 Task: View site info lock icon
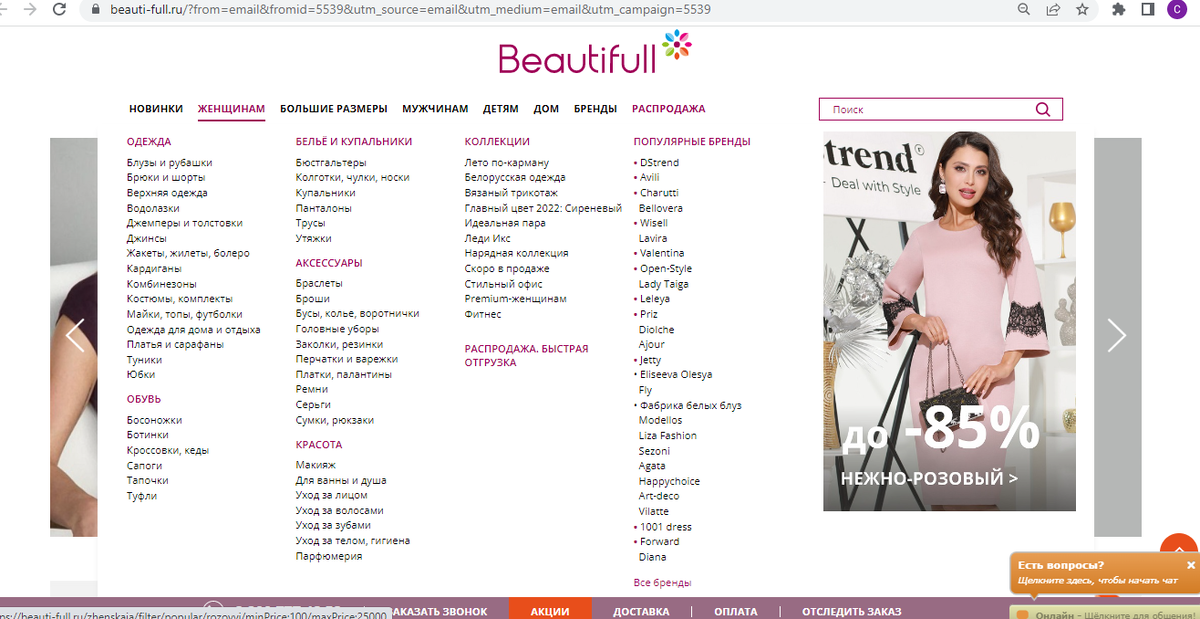96,9
